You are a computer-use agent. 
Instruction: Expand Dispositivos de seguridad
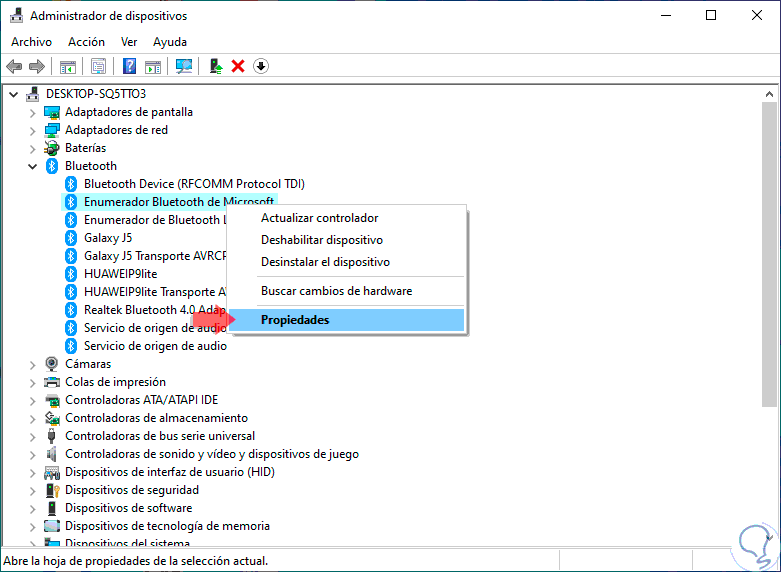click(33, 491)
